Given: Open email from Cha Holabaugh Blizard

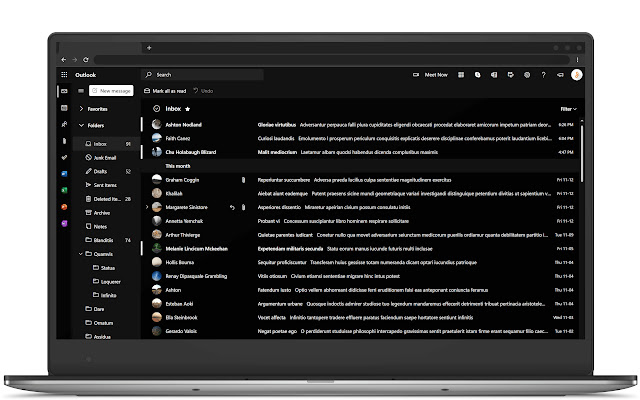Looking at the screenshot, I should pyautogui.click(x=361, y=152).
